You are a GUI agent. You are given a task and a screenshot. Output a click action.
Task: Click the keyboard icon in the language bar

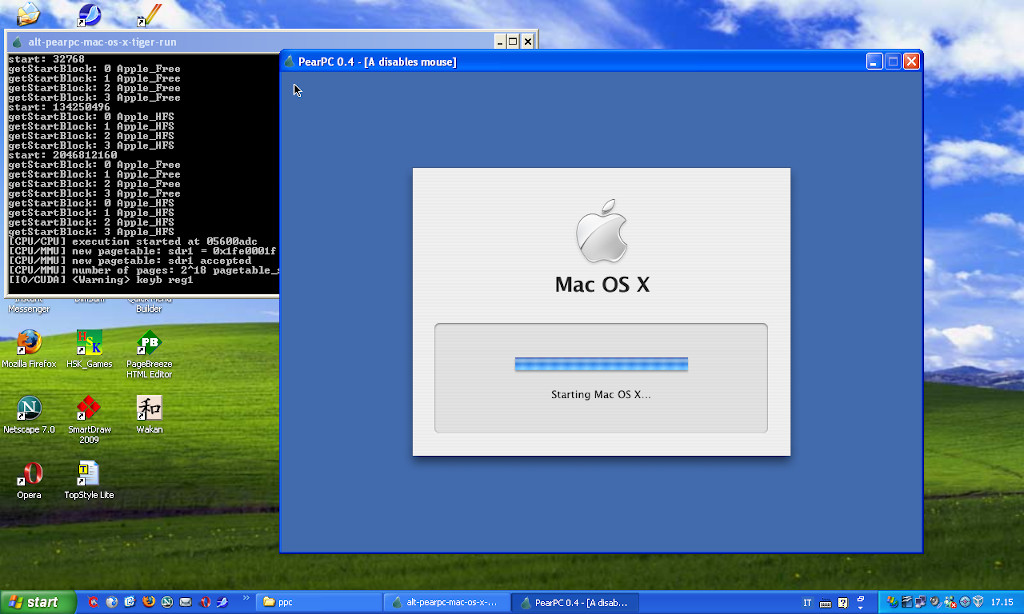(825, 603)
